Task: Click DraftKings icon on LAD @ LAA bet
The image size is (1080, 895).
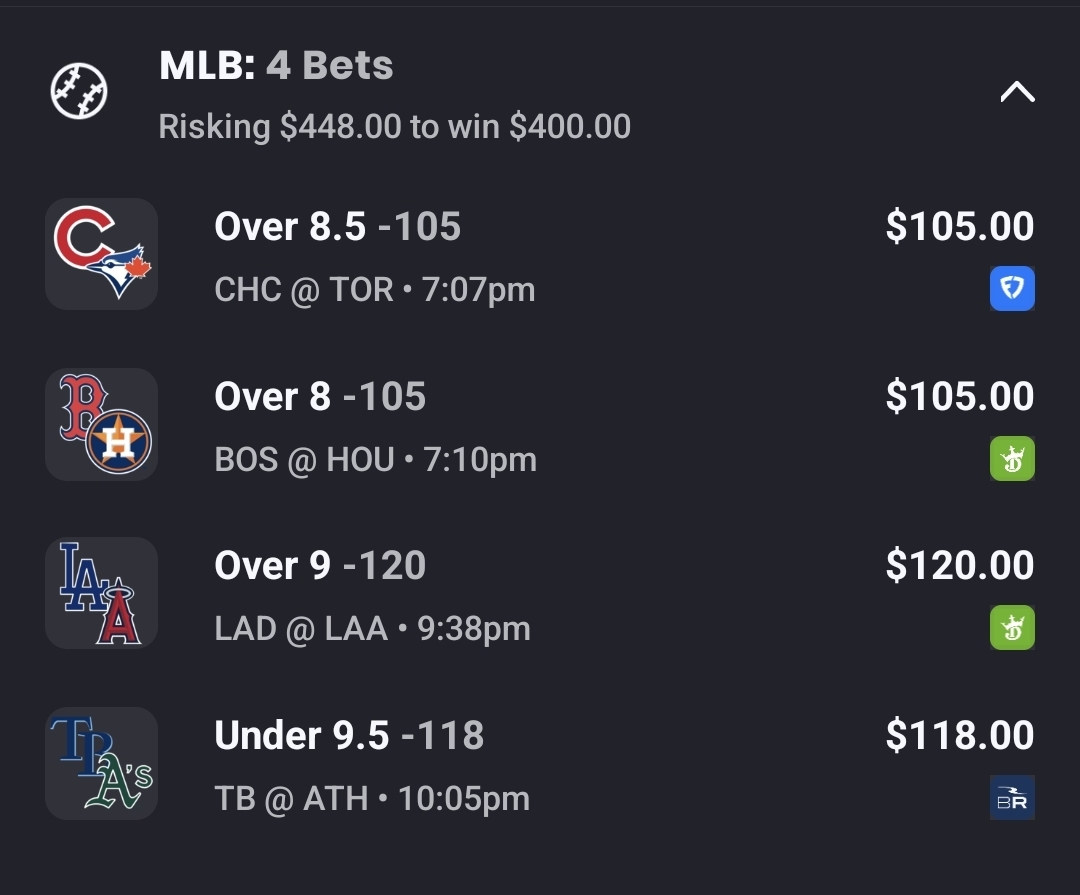Action: (x=1012, y=629)
